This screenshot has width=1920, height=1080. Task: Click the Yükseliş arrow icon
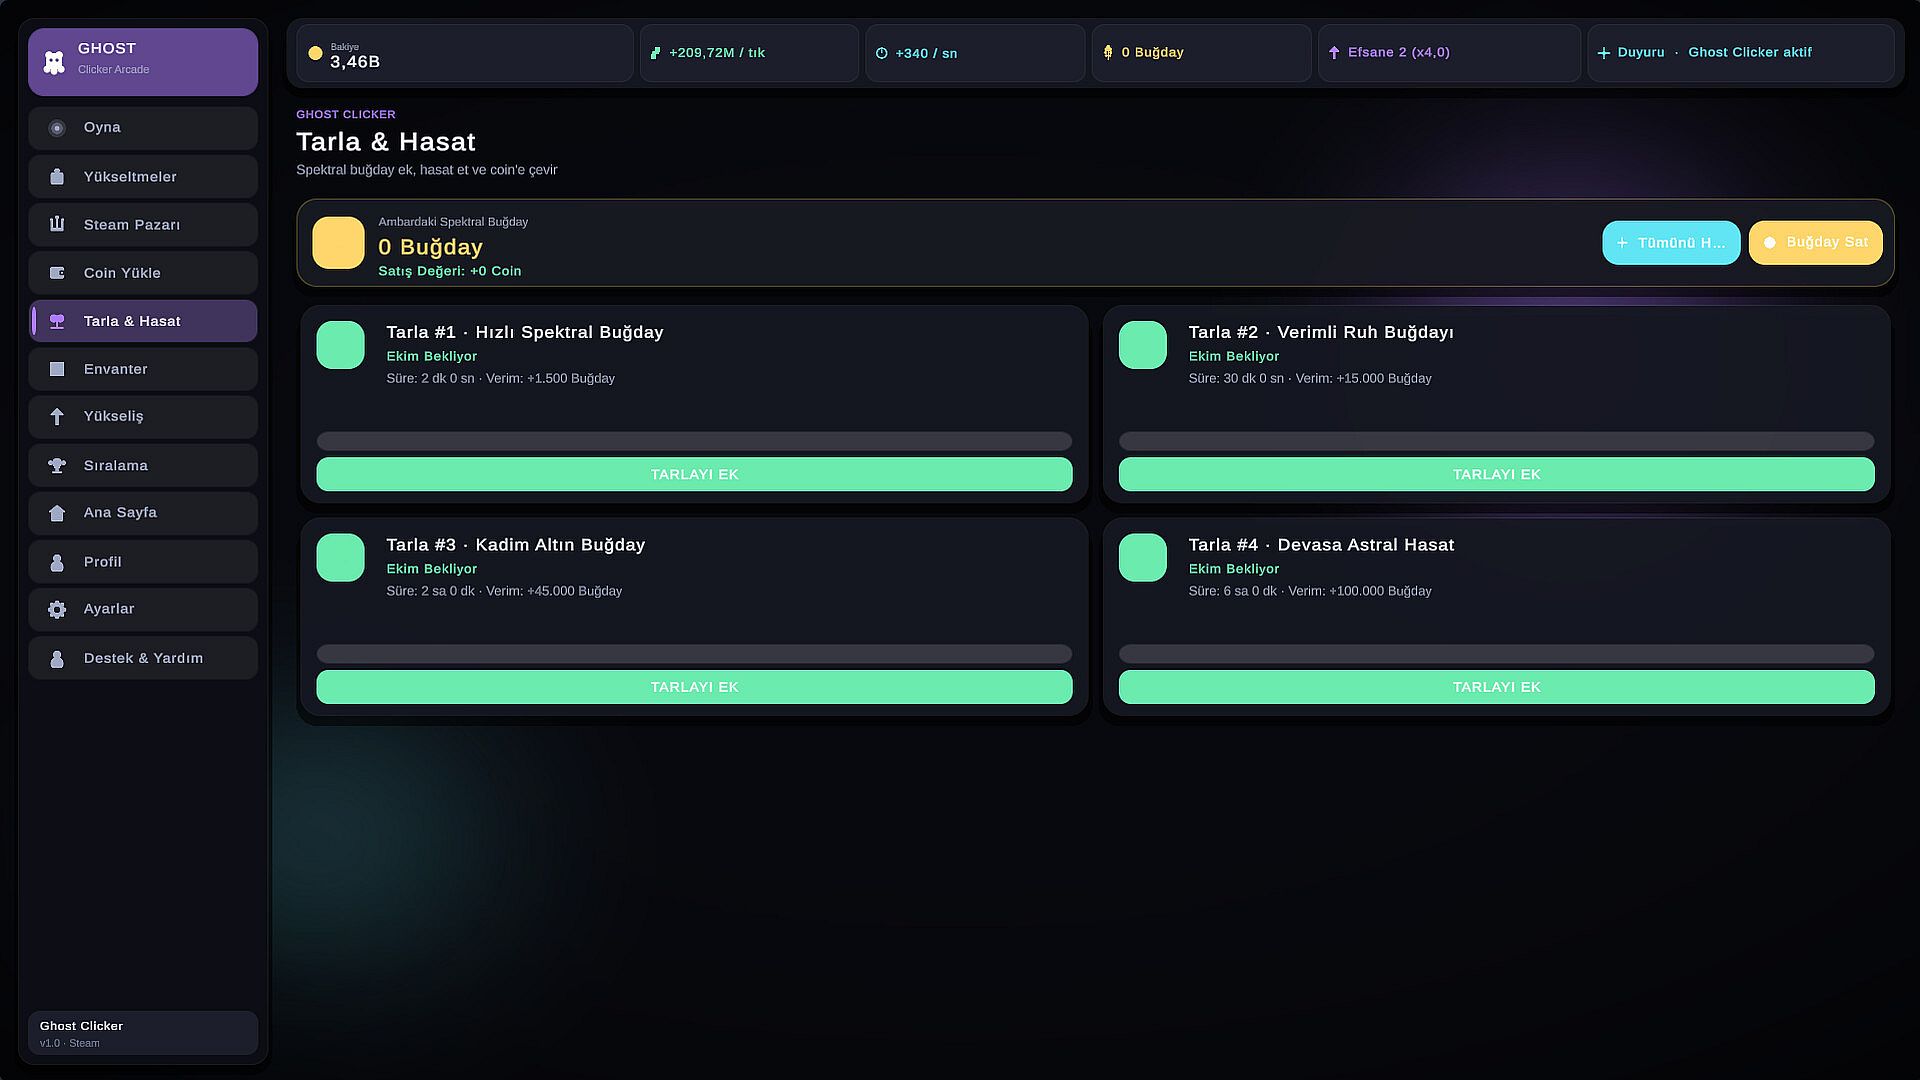pos(57,417)
